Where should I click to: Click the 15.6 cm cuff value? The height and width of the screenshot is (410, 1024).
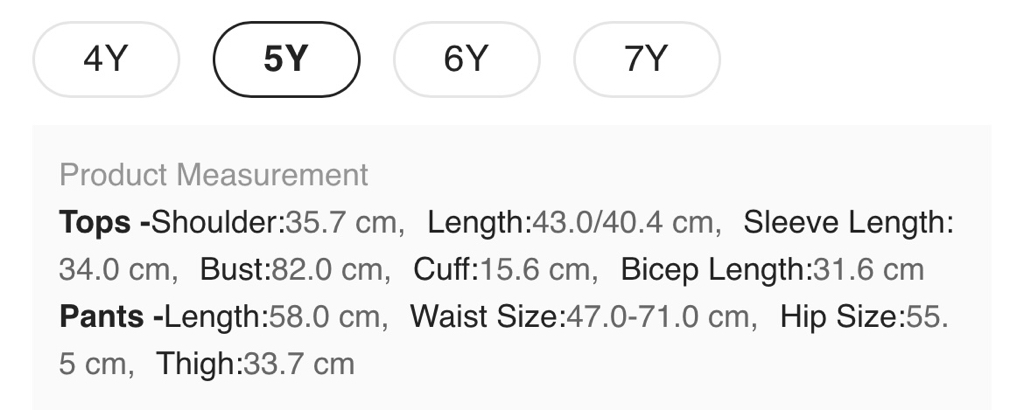tap(535, 270)
